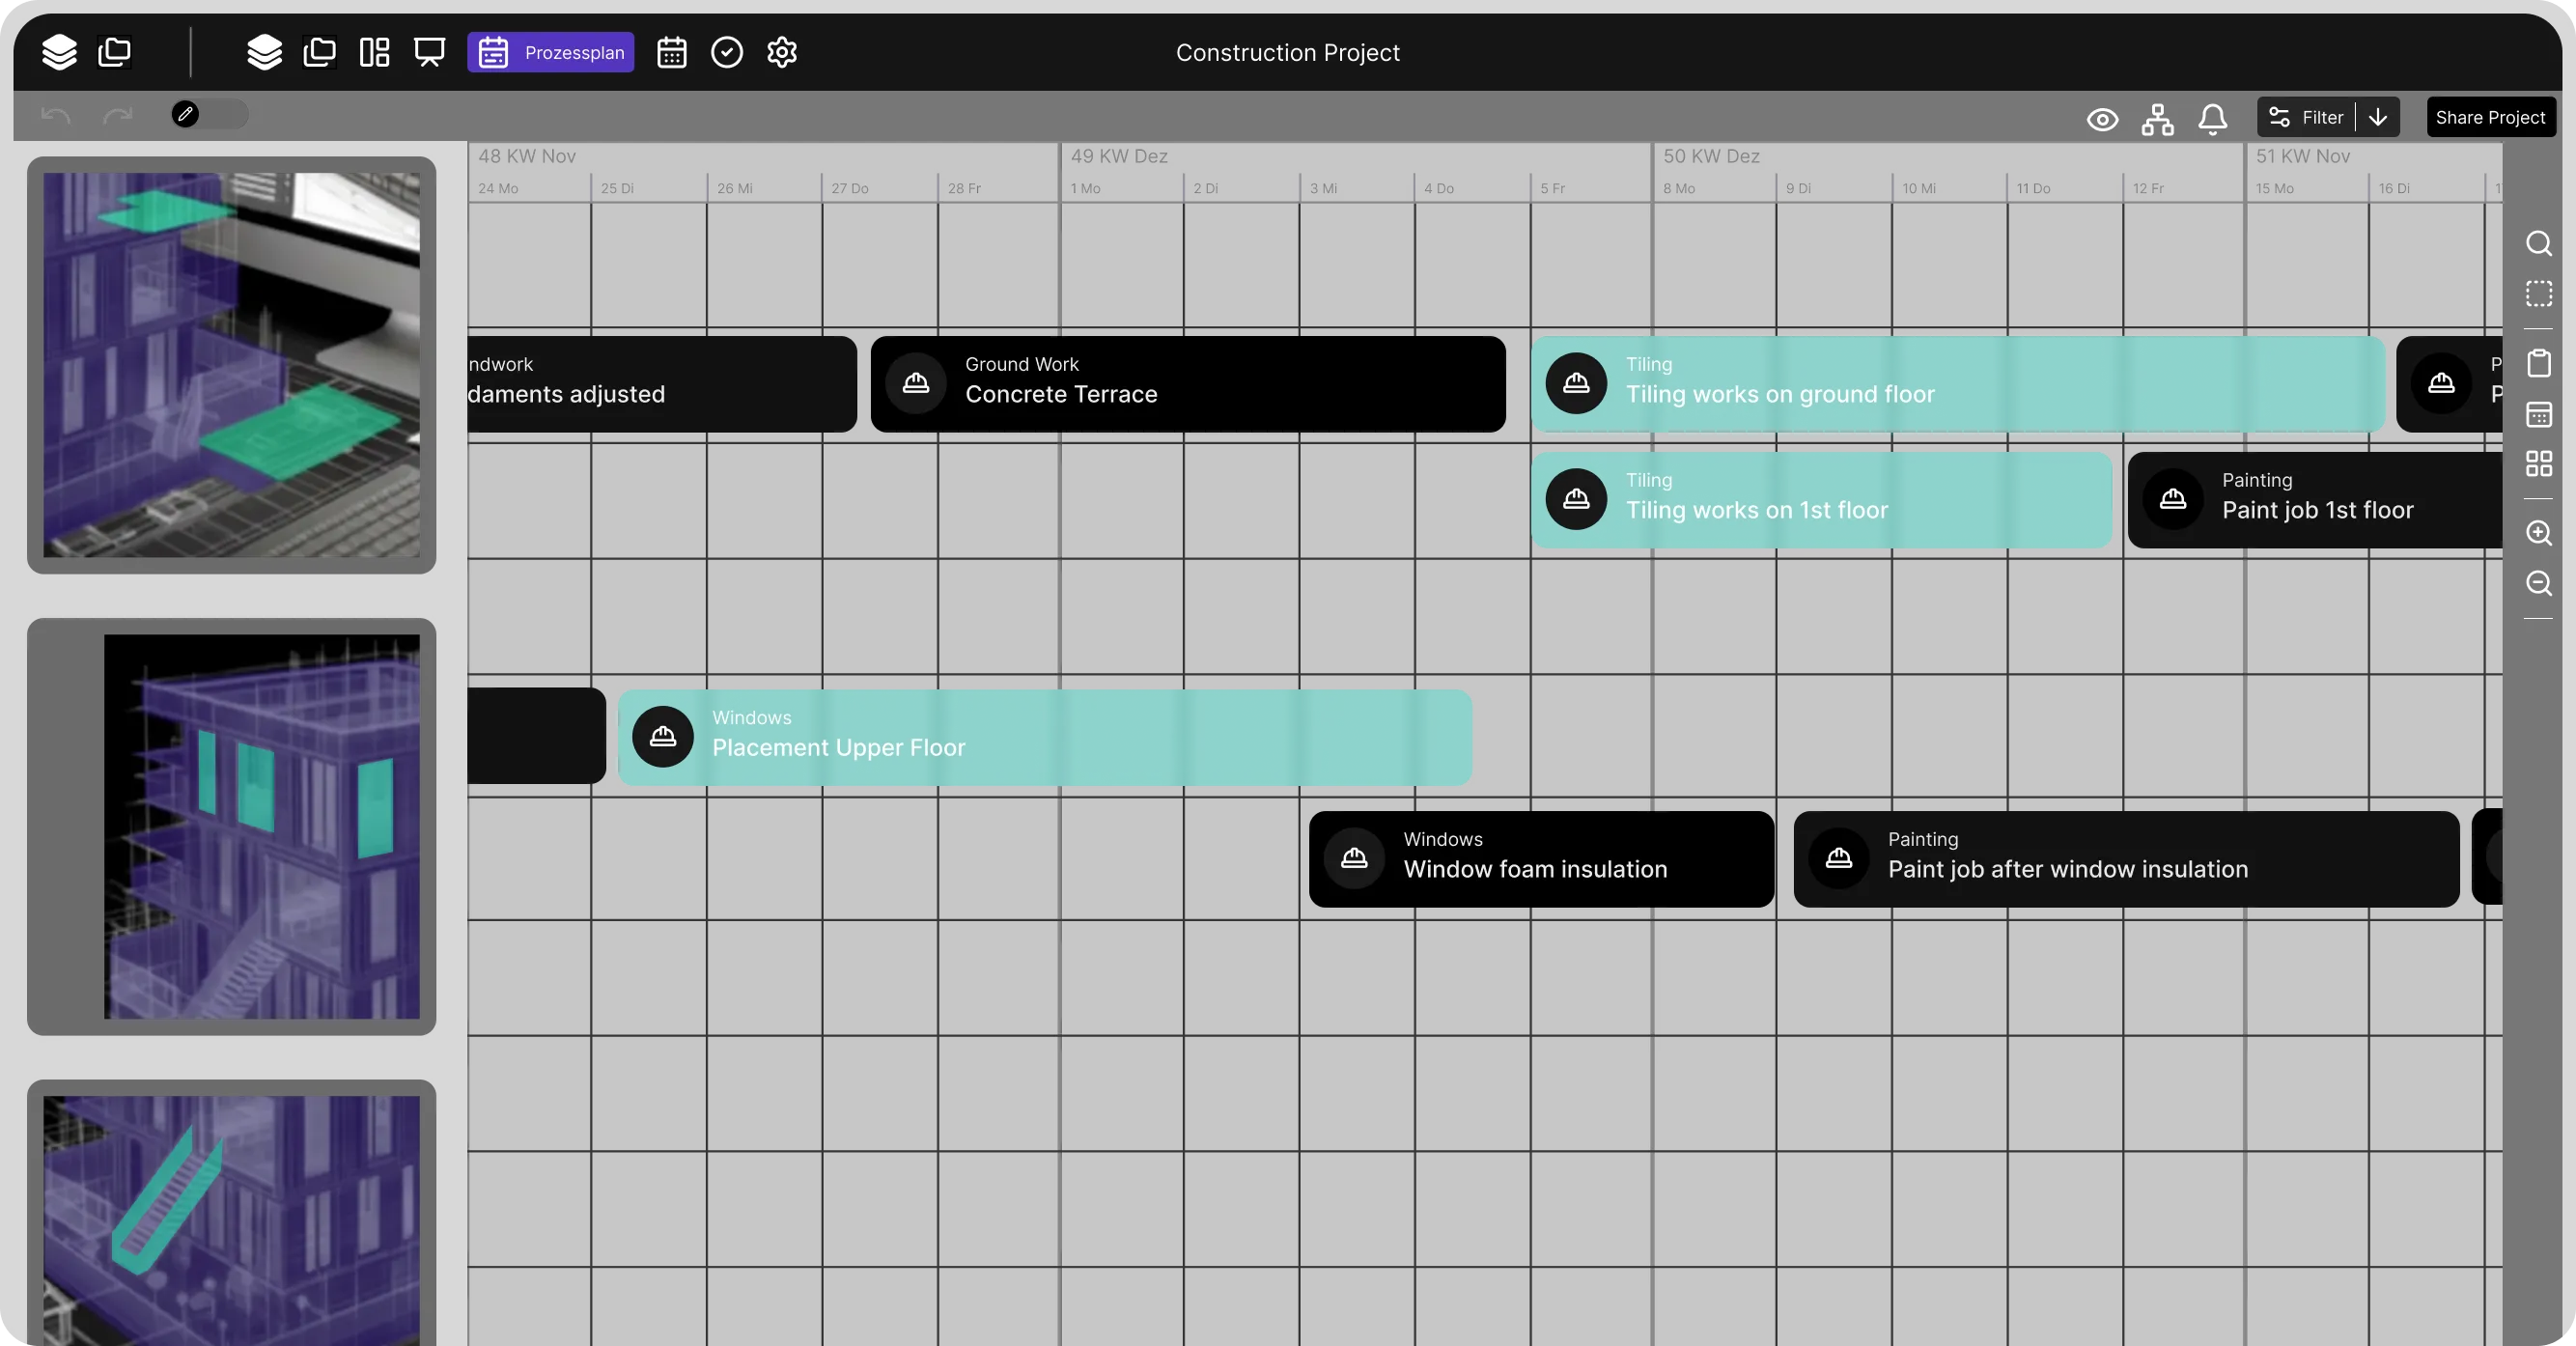Toggle visibility with the eye icon
The width and height of the screenshot is (2576, 1346).
tap(2102, 119)
